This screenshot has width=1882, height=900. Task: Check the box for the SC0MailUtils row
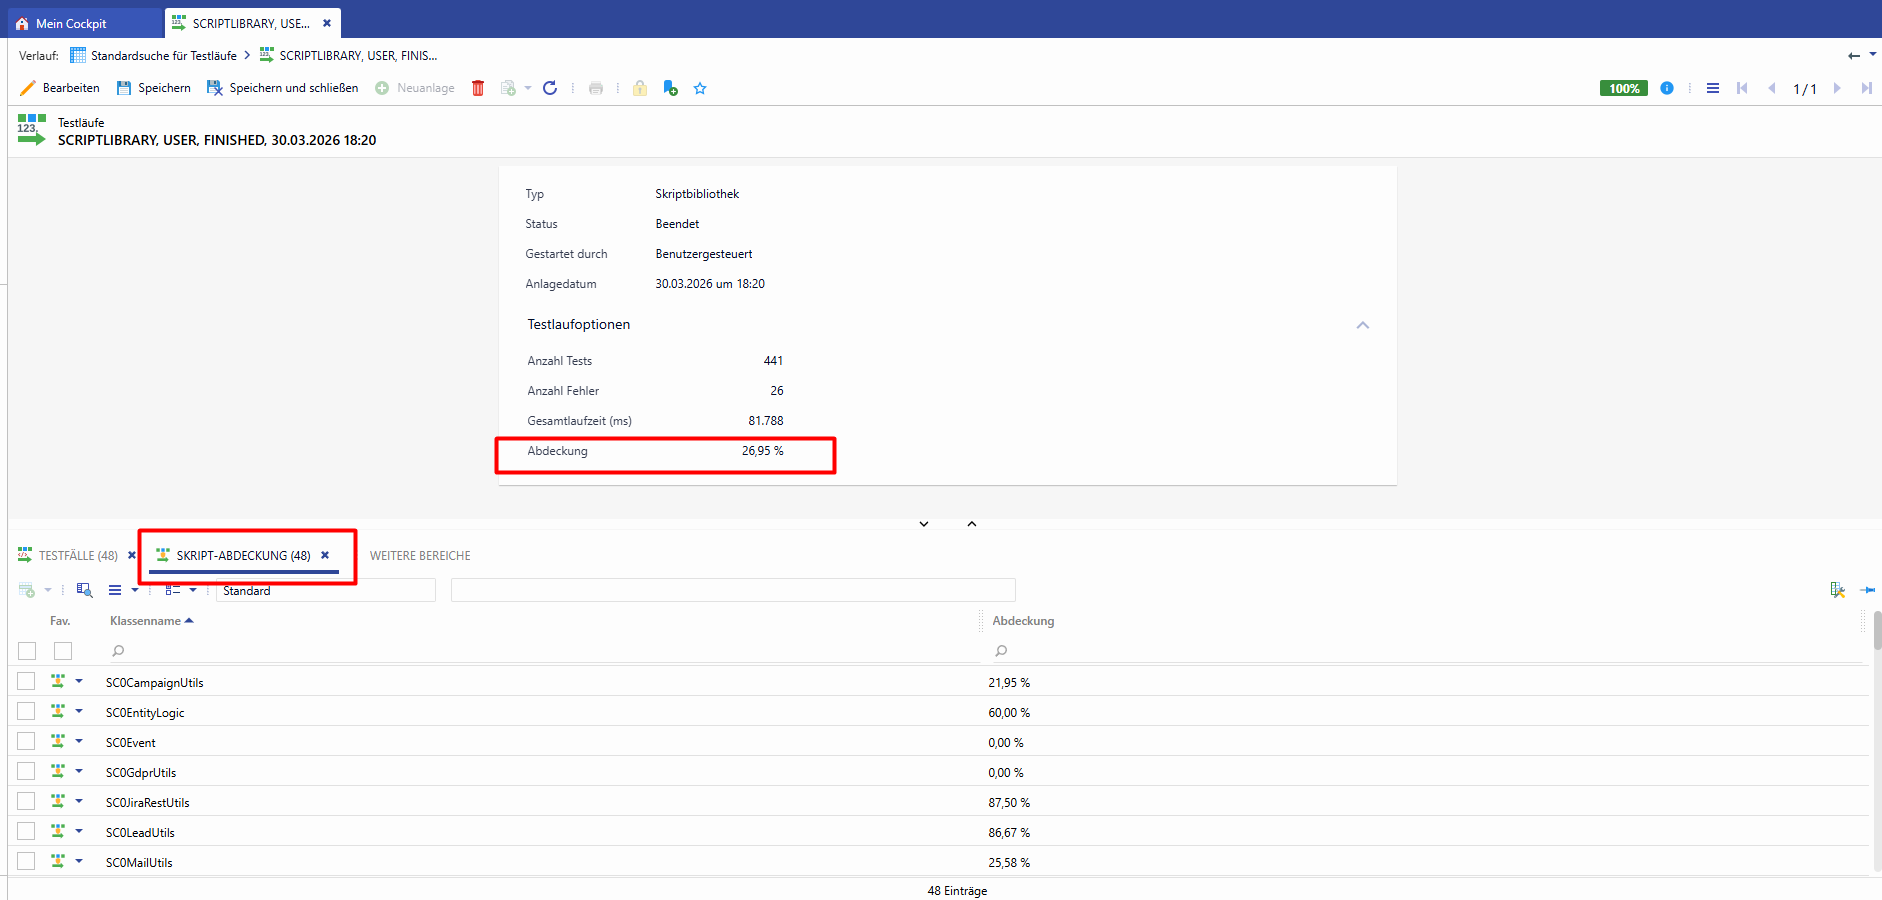click(x=27, y=861)
